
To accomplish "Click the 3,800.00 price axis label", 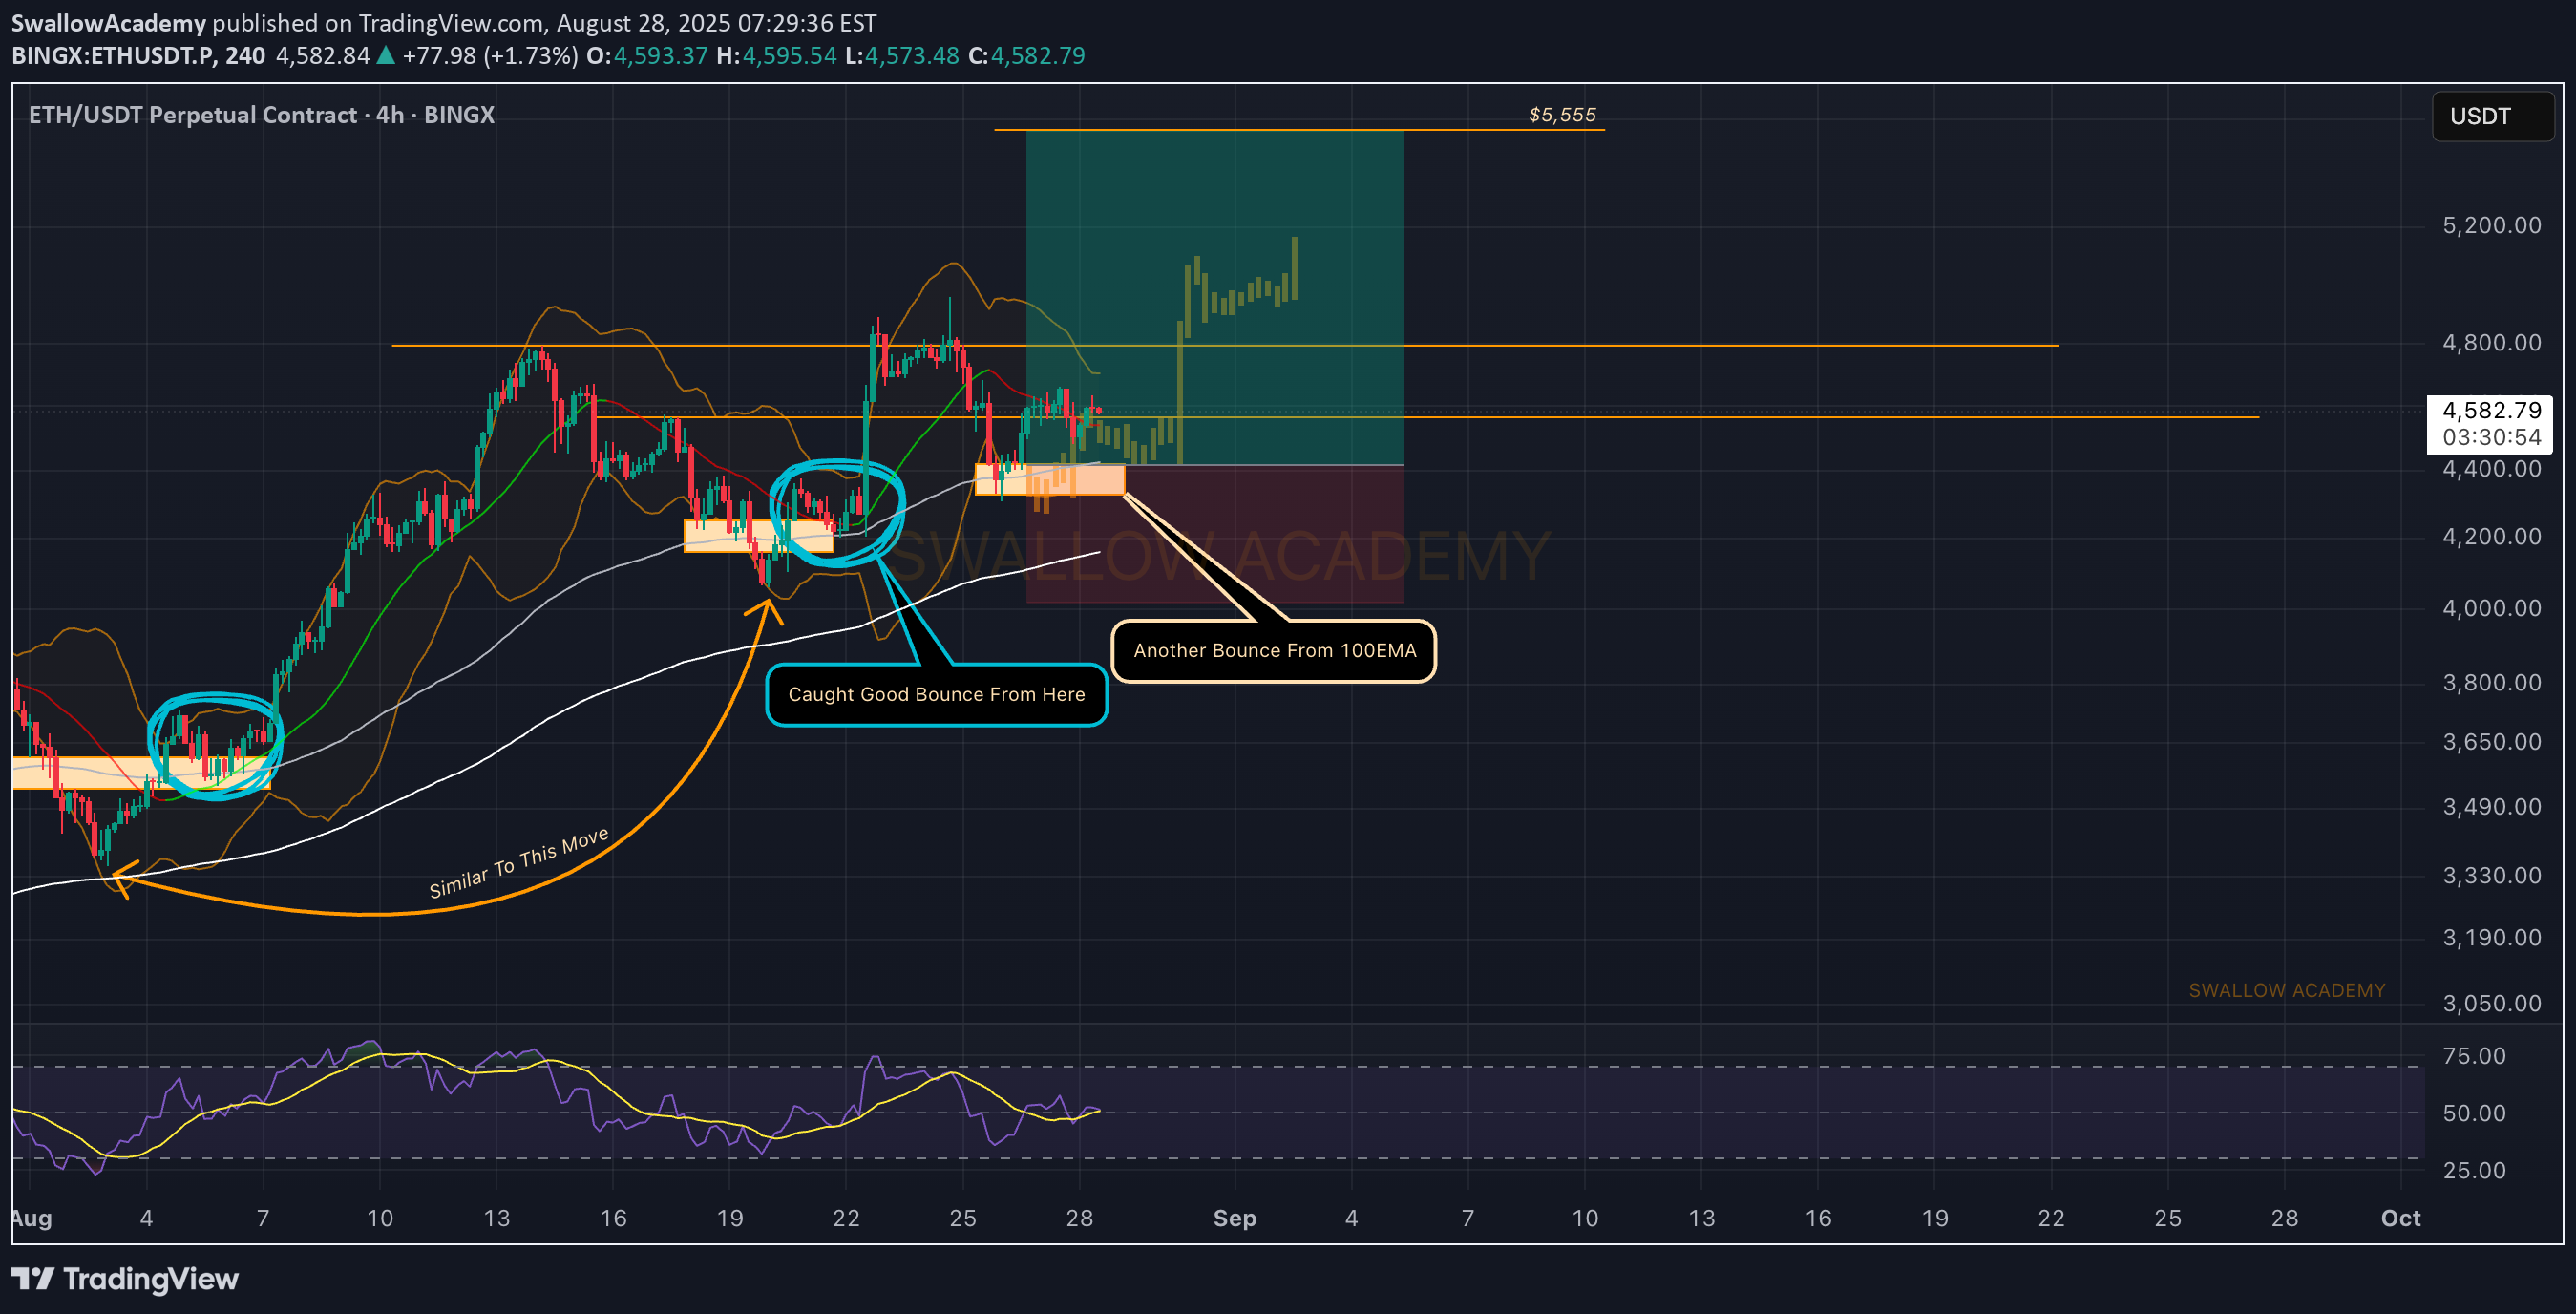I will point(2491,683).
